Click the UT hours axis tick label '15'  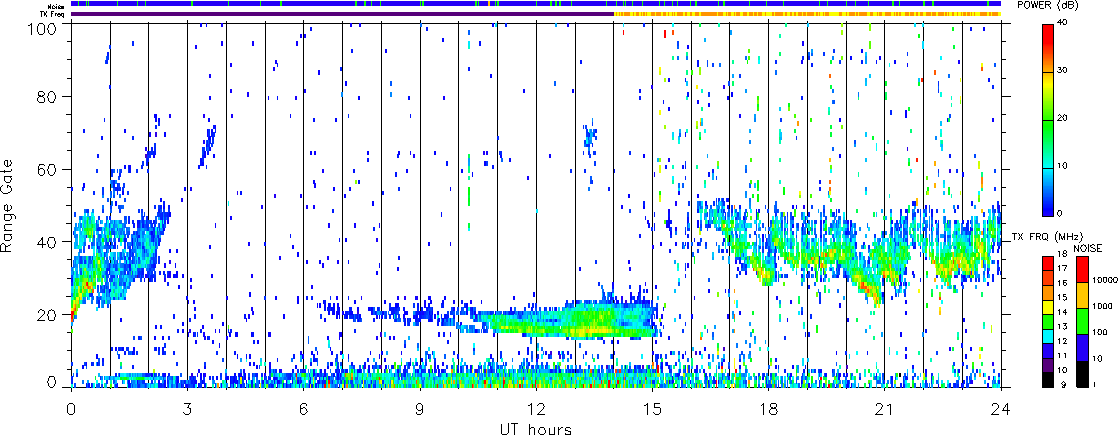point(652,409)
